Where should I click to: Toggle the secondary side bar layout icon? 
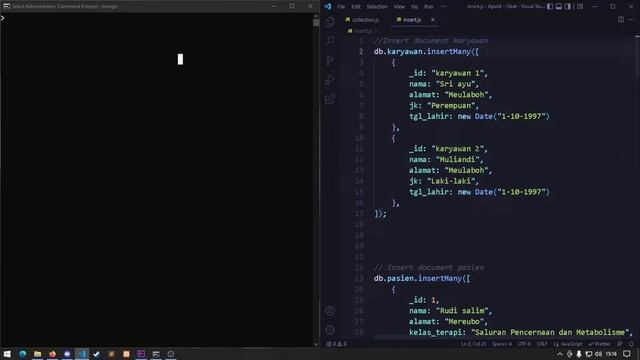pos(568,7)
